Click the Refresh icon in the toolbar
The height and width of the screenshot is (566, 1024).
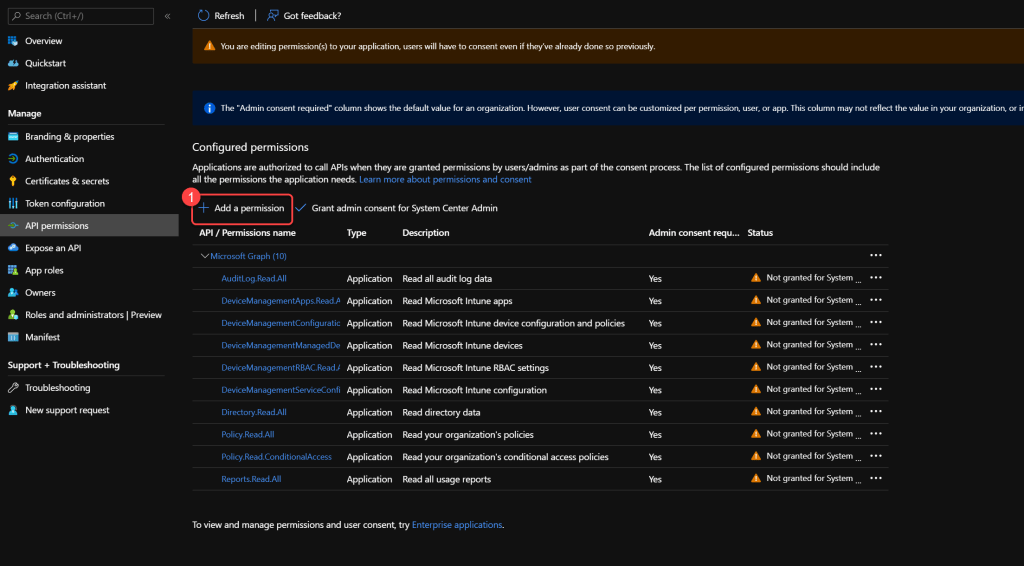tap(204, 16)
